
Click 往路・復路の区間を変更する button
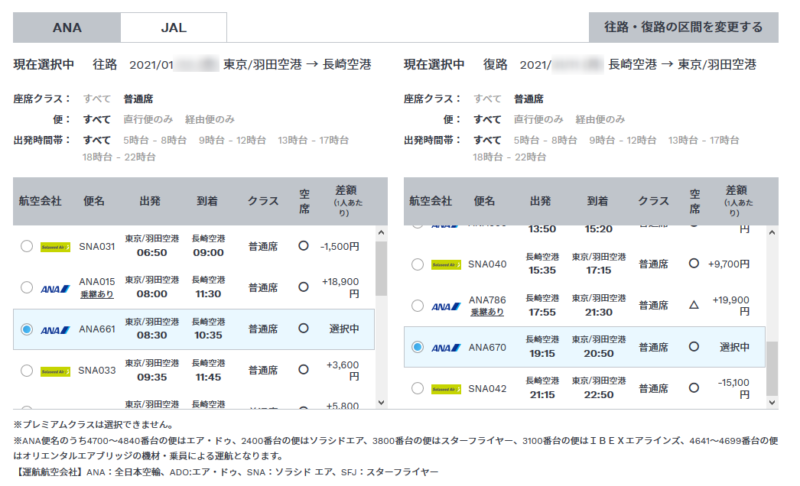click(x=683, y=27)
